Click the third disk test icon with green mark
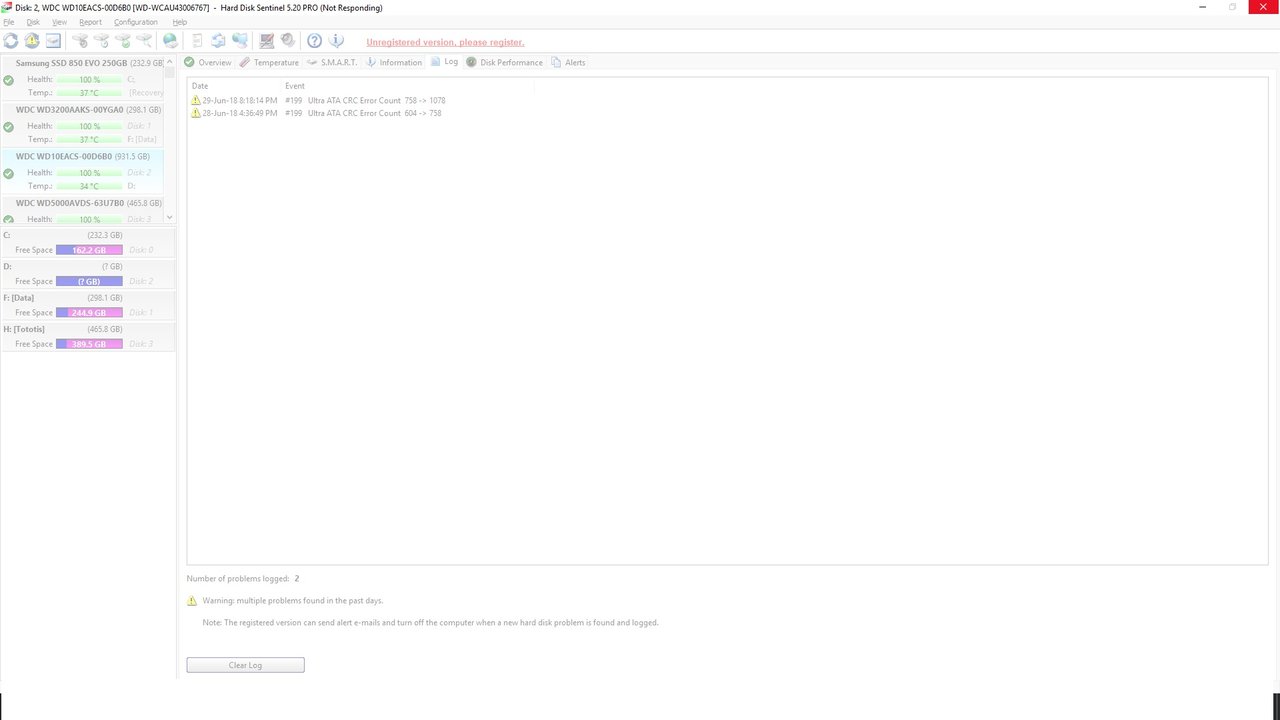 [123, 41]
